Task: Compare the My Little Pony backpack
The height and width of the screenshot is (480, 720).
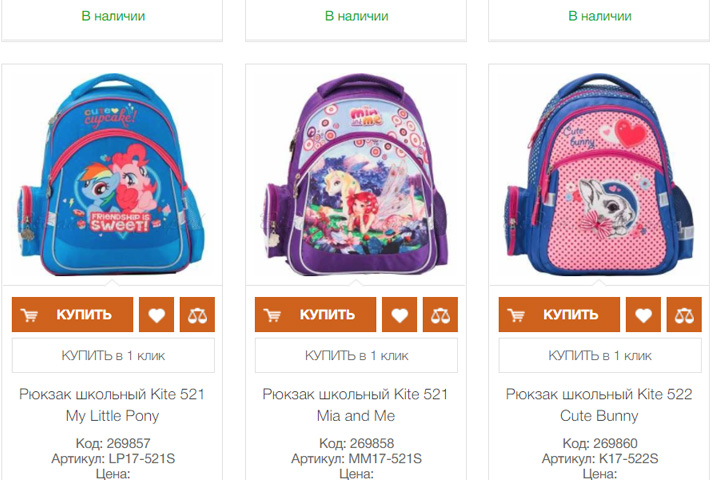Action: pos(197,315)
